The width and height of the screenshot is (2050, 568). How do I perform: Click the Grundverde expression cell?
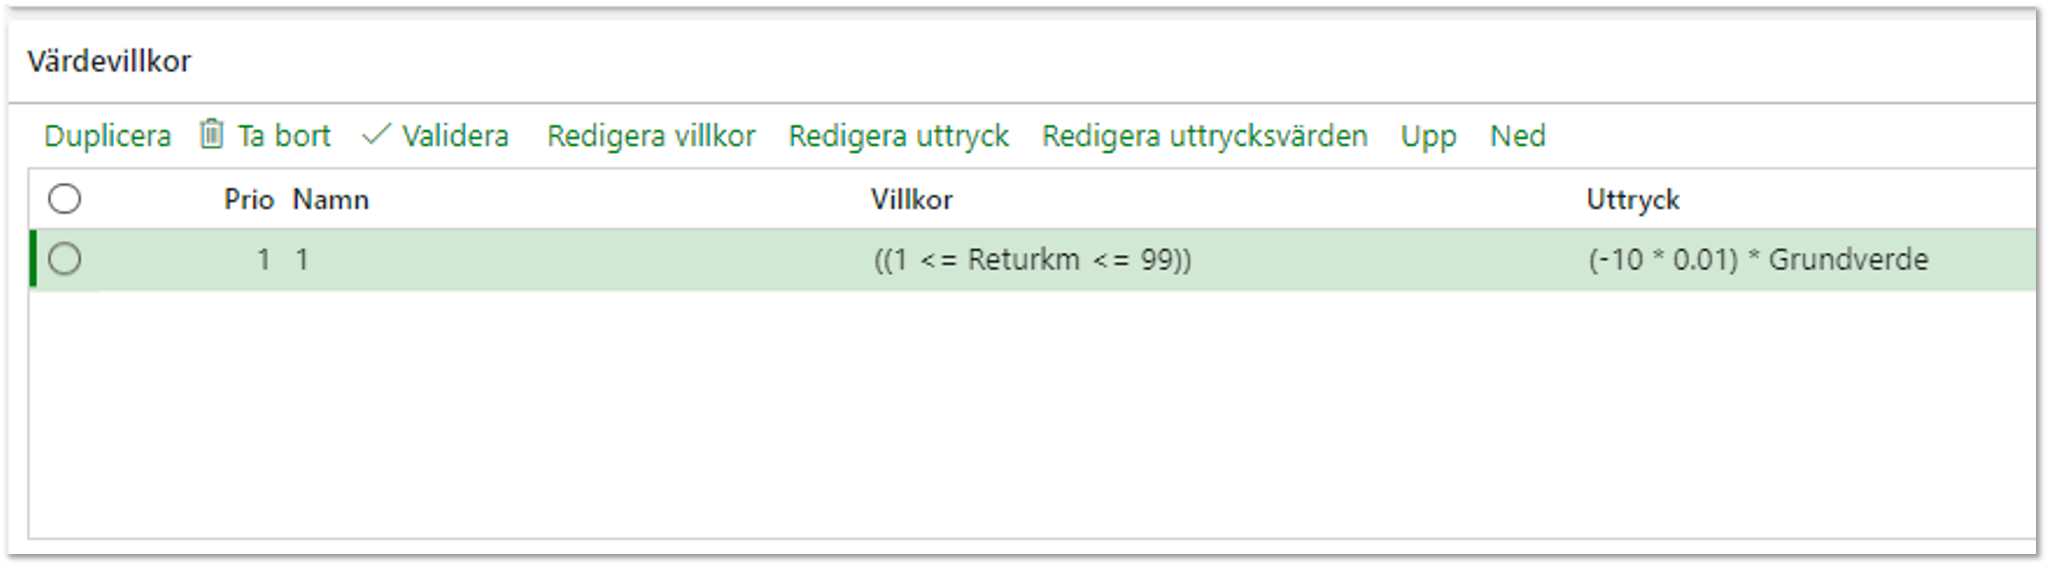point(1757,260)
